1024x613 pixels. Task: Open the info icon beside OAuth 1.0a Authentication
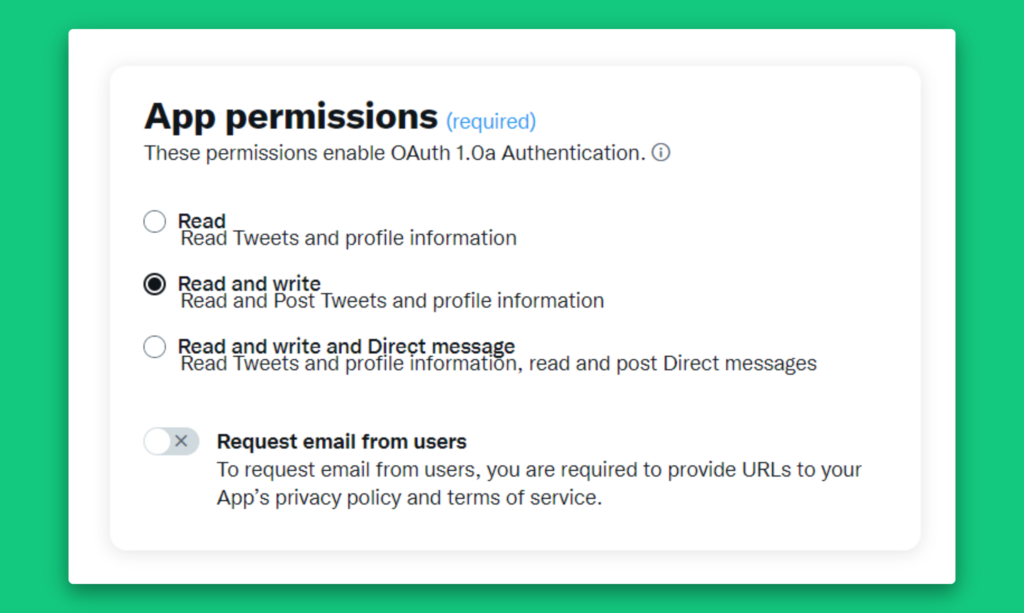661,153
